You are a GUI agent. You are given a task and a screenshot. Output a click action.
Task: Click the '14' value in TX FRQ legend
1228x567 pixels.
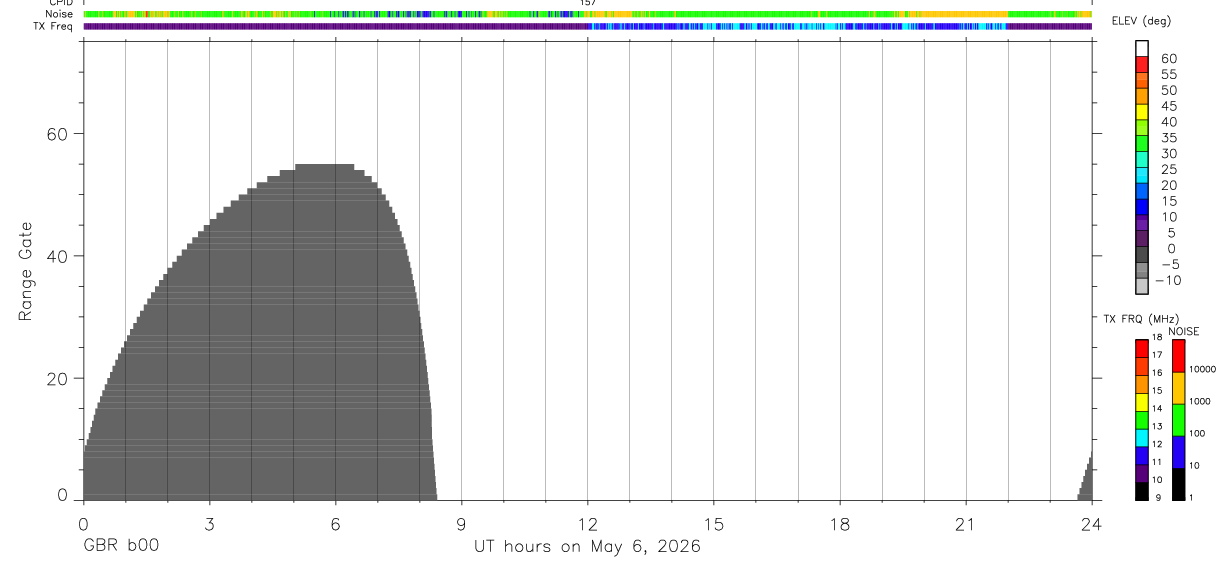(1157, 408)
